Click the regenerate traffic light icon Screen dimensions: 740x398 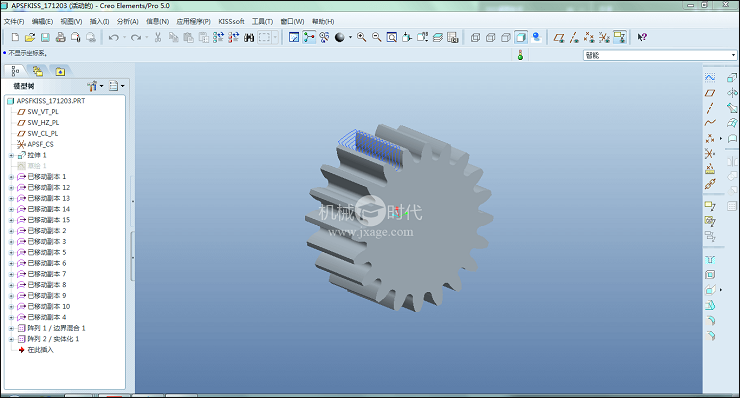(520, 55)
